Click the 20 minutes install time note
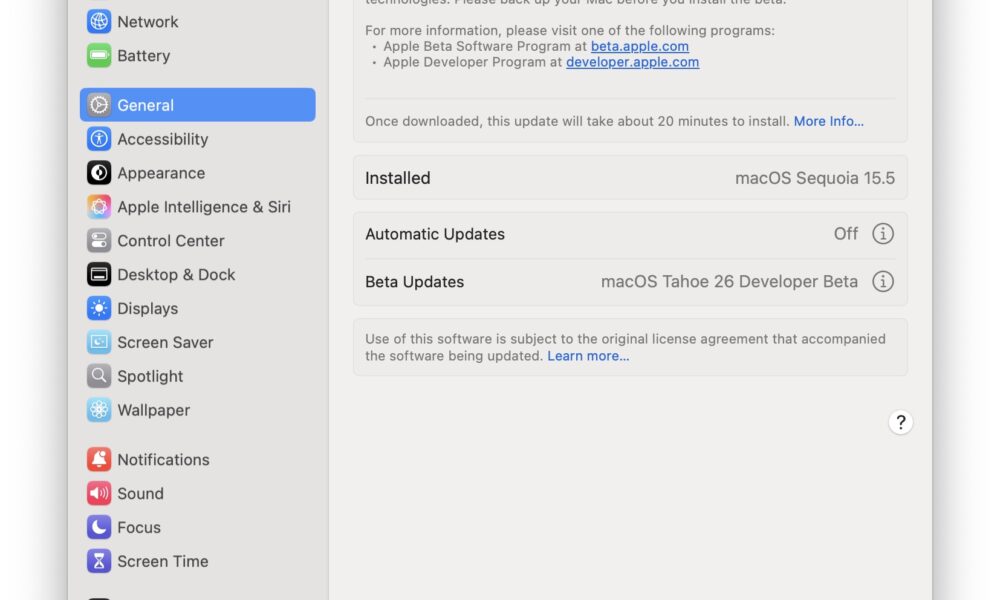 pos(577,121)
